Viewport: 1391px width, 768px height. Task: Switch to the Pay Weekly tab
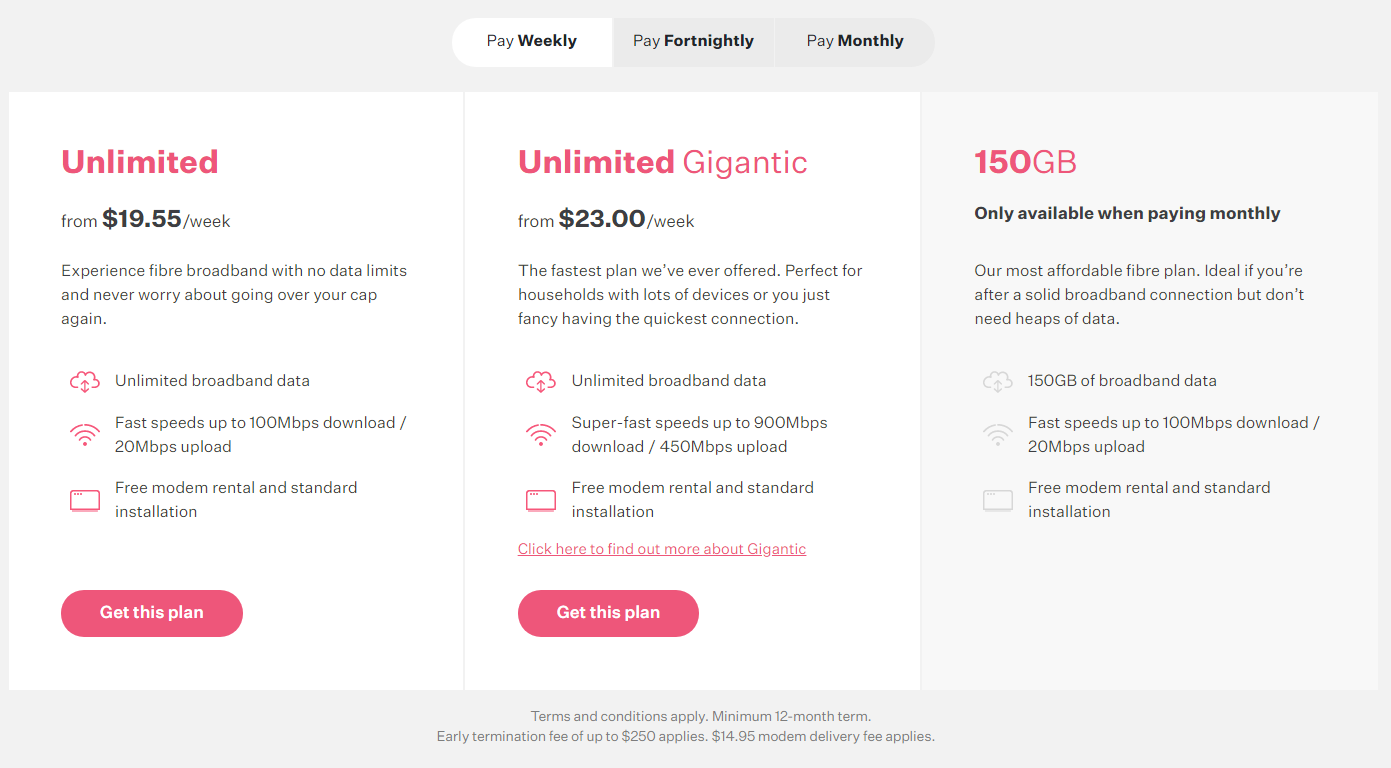[x=532, y=41]
